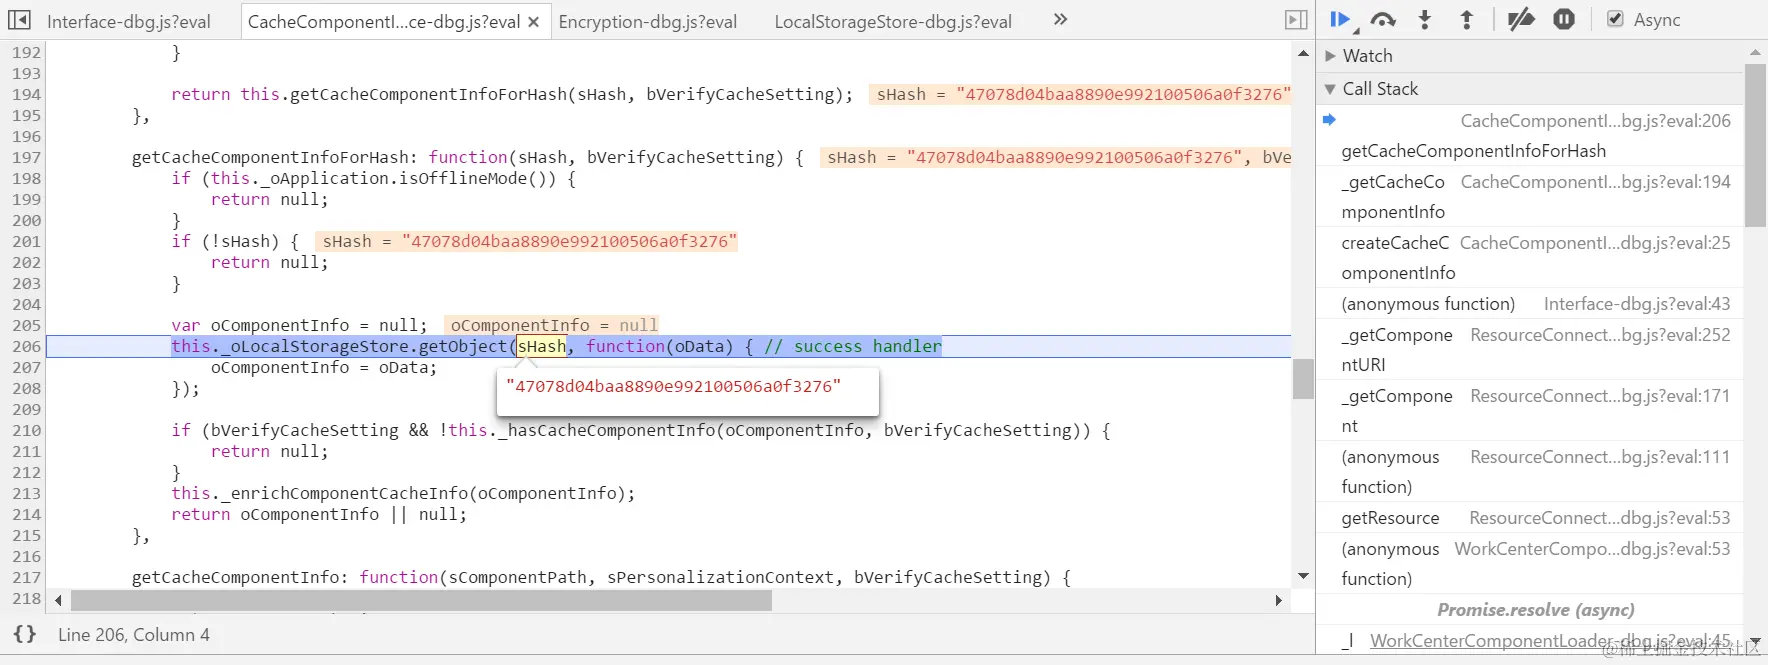Image resolution: width=1768 pixels, height=665 pixels.
Task: Toggle the Async checkbox
Action: click(x=1615, y=19)
